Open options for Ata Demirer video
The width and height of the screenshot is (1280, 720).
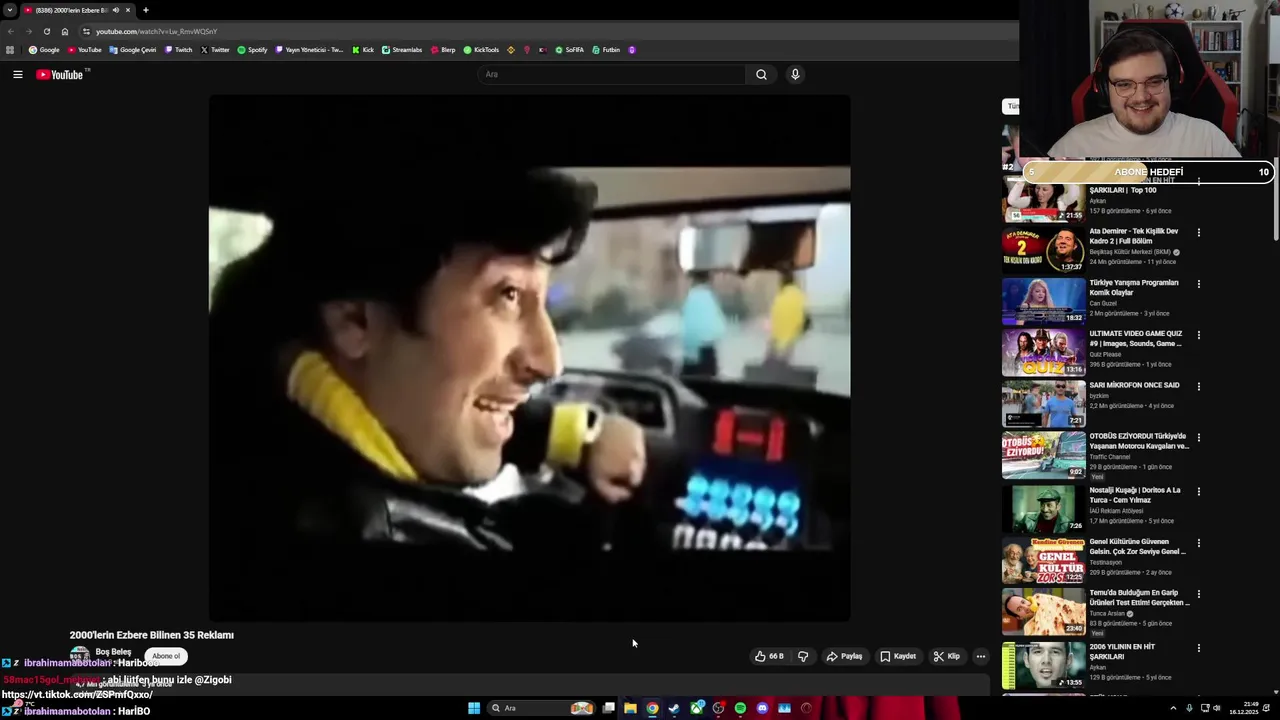(x=1199, y=233)
